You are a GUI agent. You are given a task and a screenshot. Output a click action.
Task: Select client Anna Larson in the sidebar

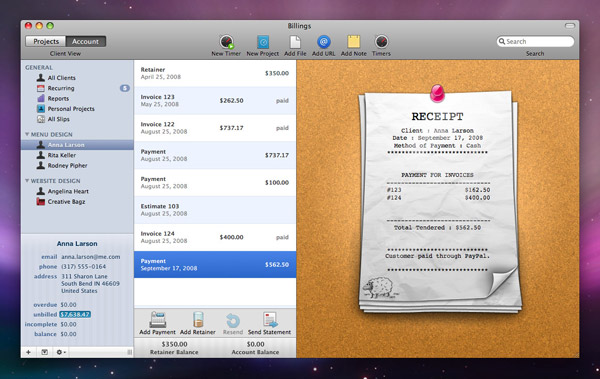77,145
